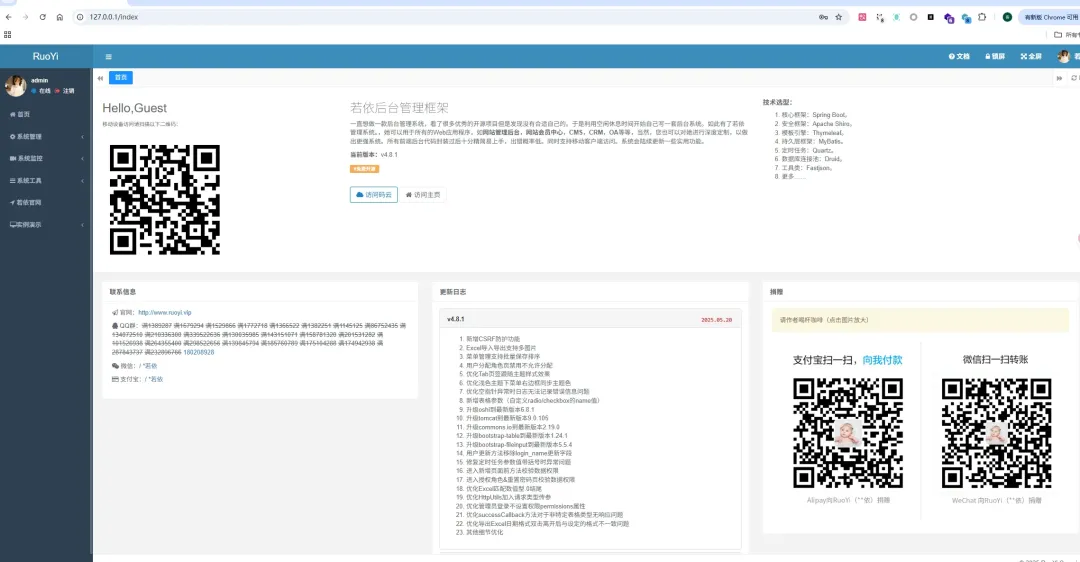Open the bookmarks folder icon at right
This screenshot has height=562, width=1080.
pyautogui.click(x=1058, y=34)
